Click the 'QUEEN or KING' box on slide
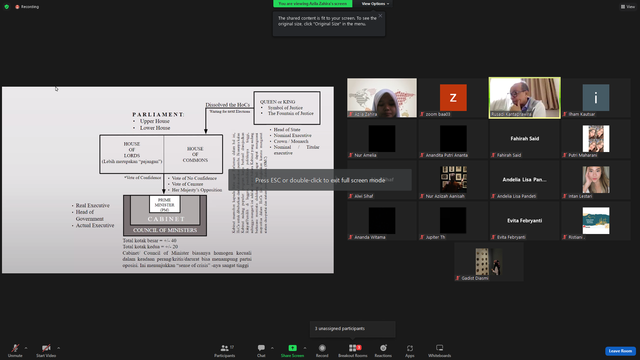640x360 pixels. [287, 108]
